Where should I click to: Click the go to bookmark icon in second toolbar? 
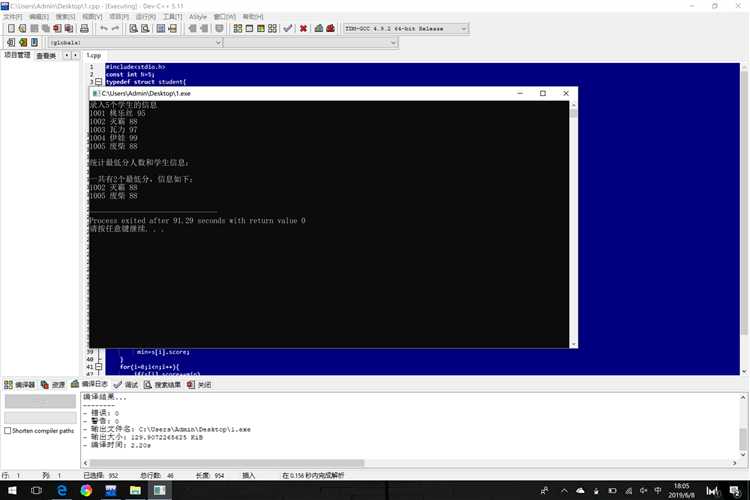[x=34, y=43]
